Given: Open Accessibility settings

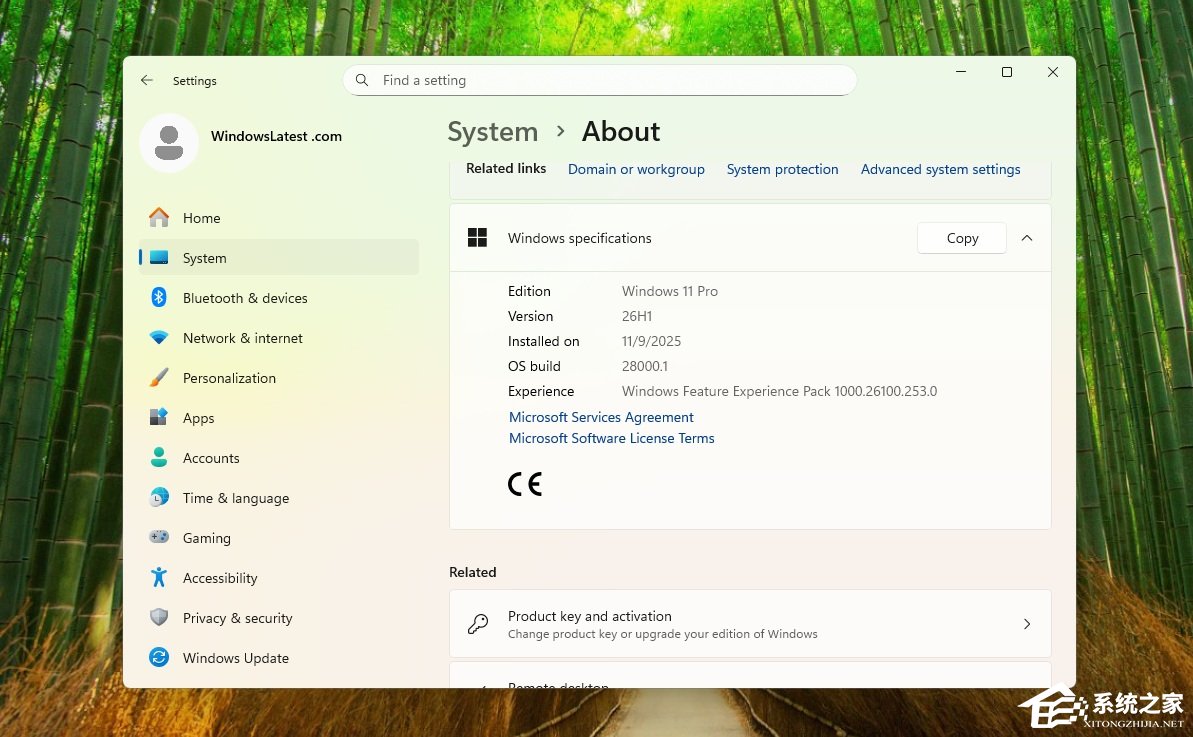Looking at the screenshot, I should (x=278, y=577).
